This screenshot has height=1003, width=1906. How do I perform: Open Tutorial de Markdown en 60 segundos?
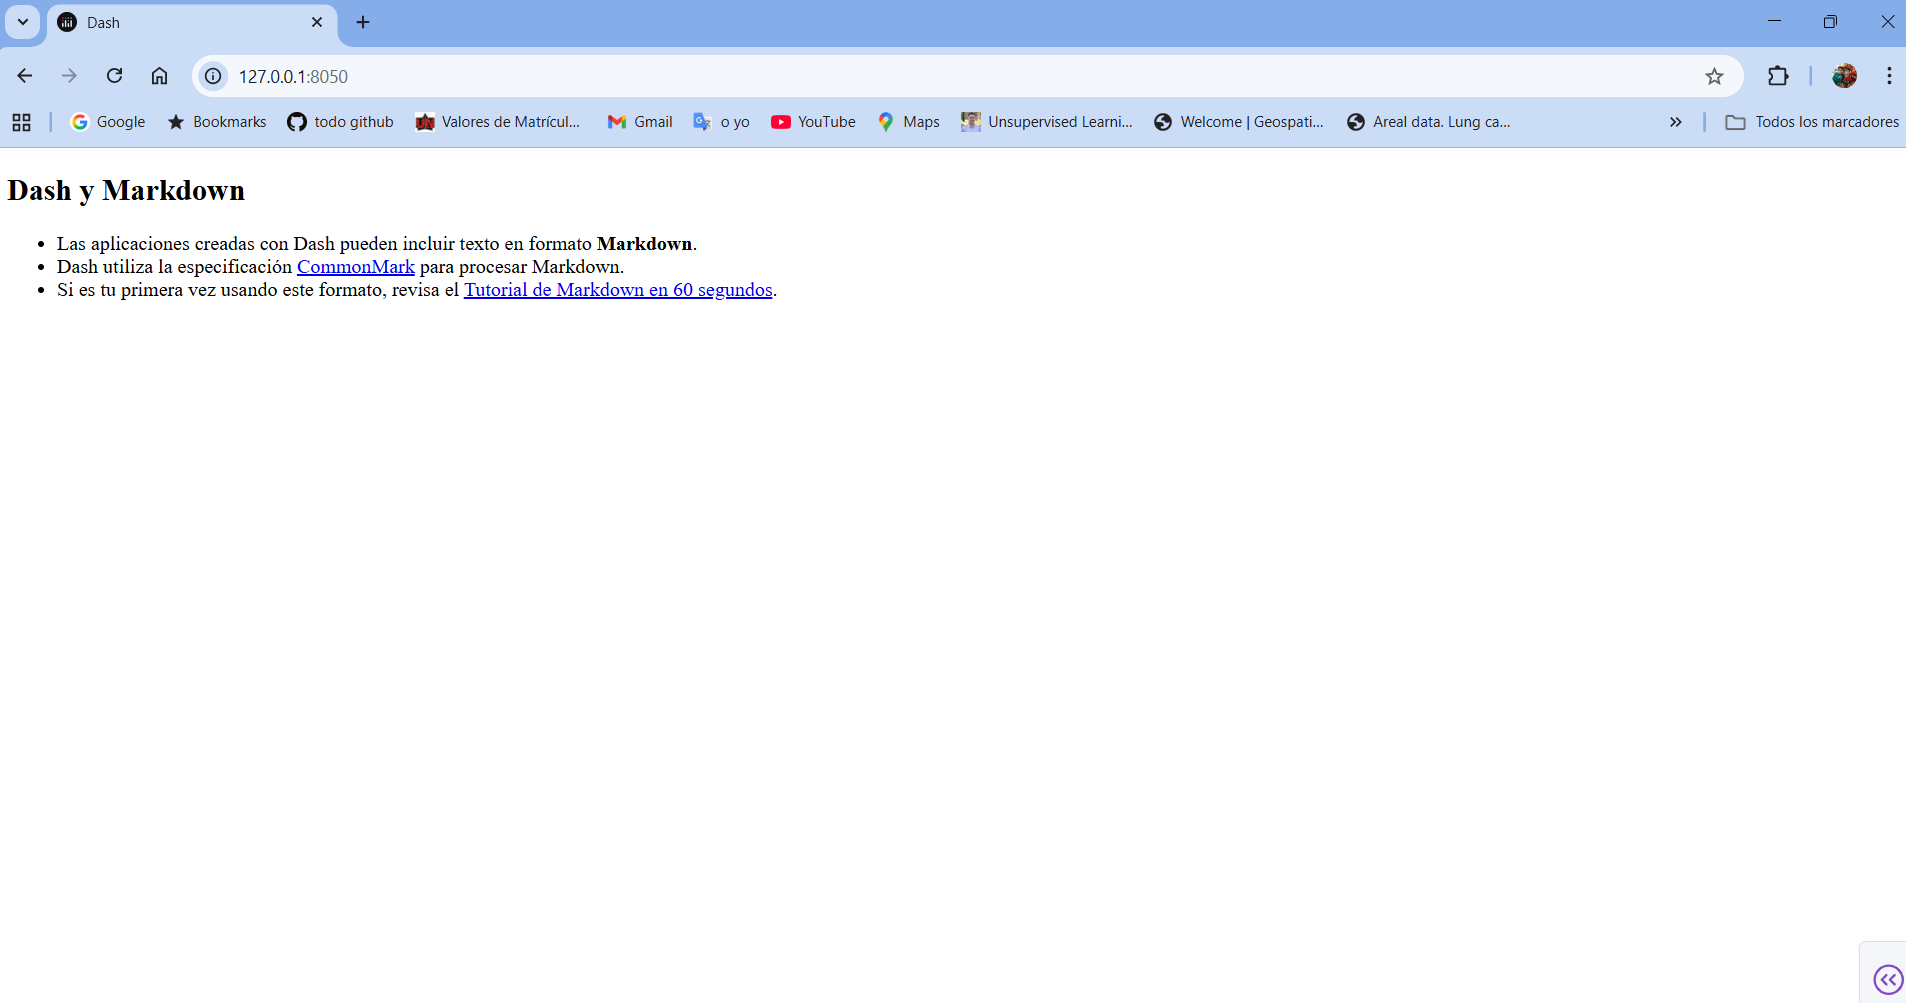click(618, 290)
